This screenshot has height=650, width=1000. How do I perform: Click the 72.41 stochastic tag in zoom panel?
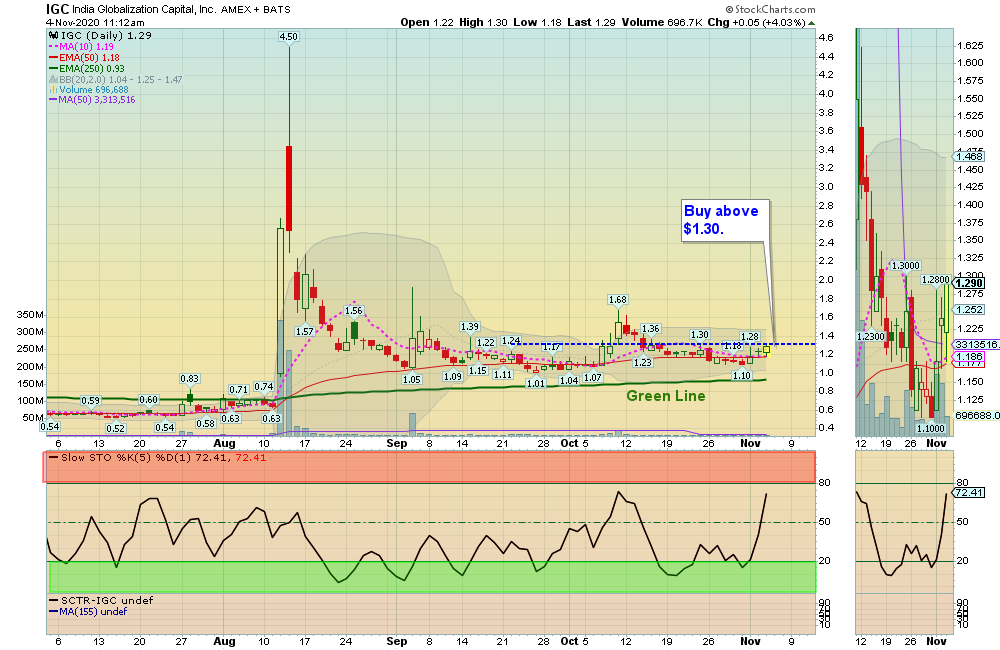(969, 492)
